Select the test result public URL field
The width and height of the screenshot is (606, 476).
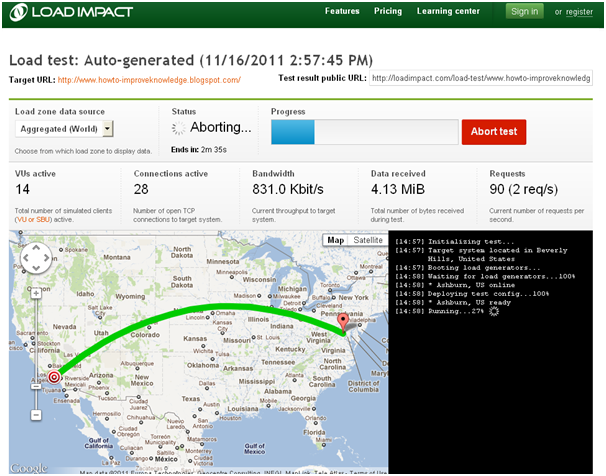point(481,78)
